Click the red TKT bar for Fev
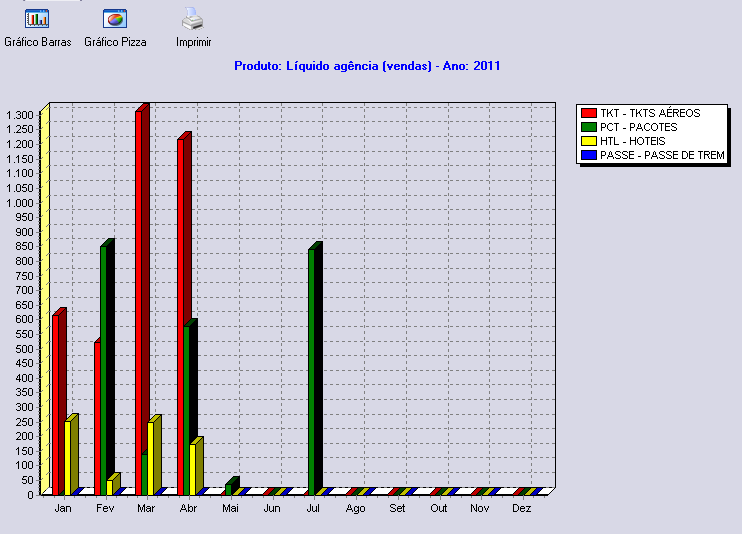742x534 pixels. [97, 418]
